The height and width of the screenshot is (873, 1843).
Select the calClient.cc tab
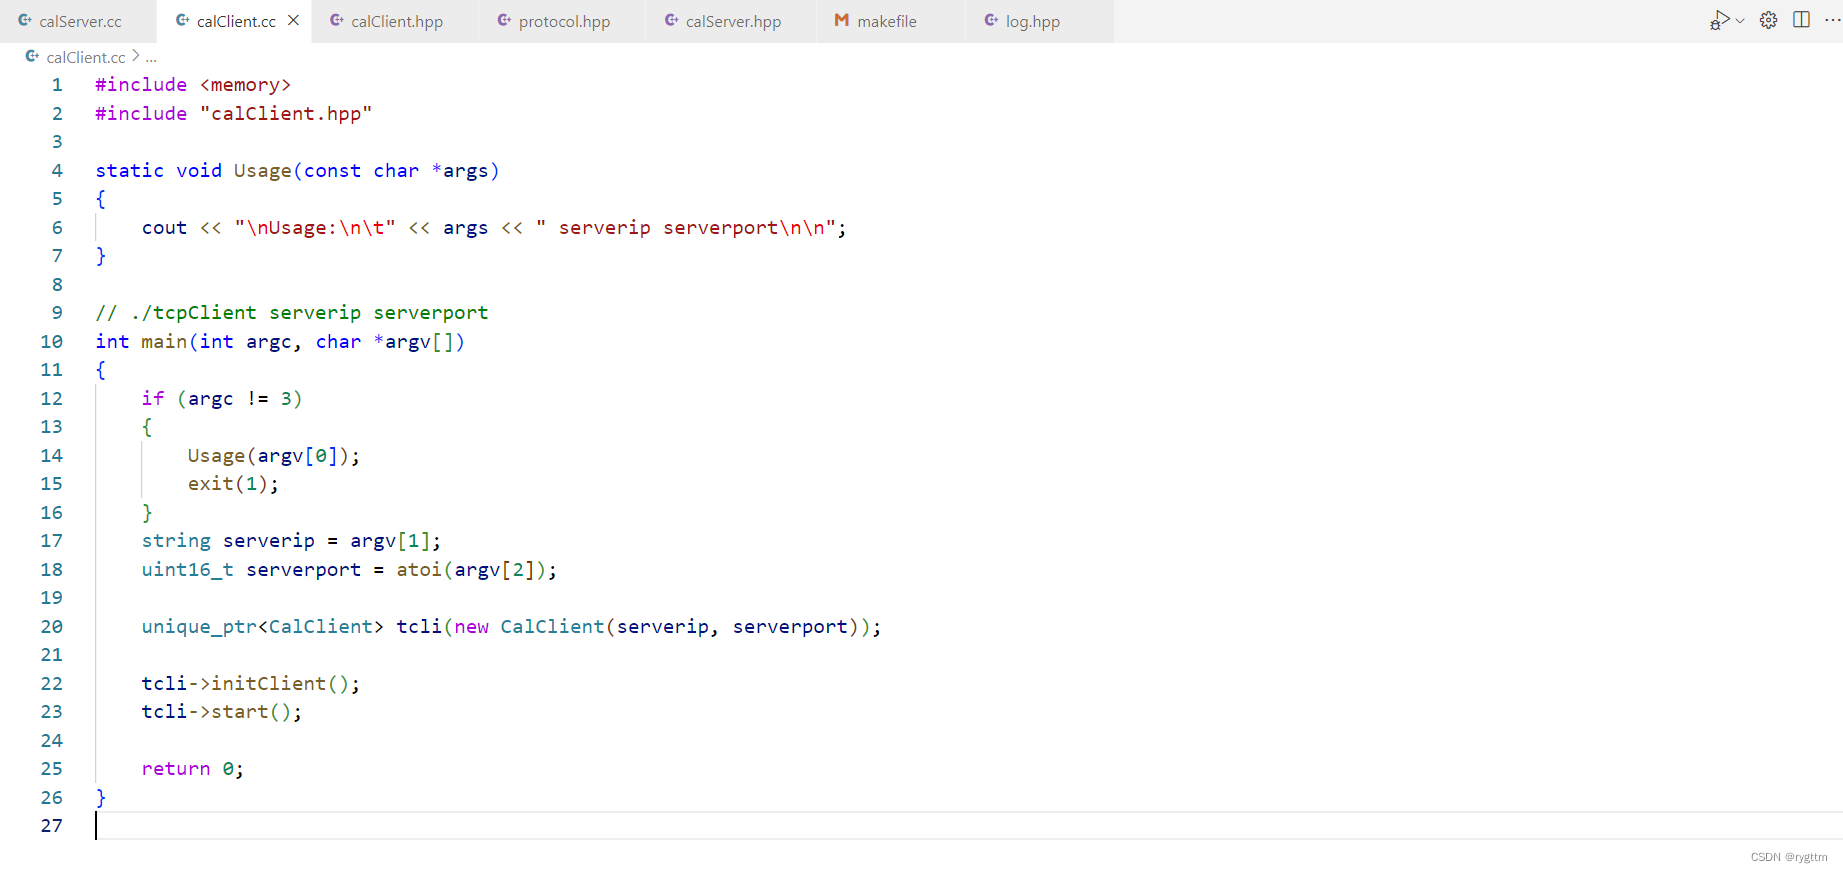click(x=236, y=21)
